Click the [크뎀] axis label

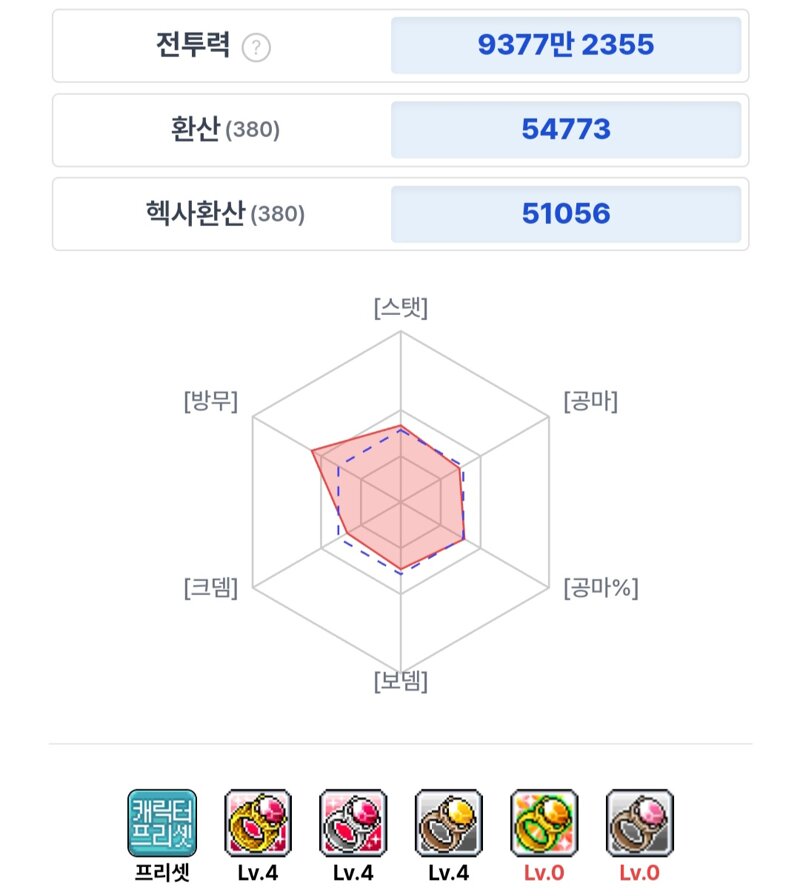211,587
